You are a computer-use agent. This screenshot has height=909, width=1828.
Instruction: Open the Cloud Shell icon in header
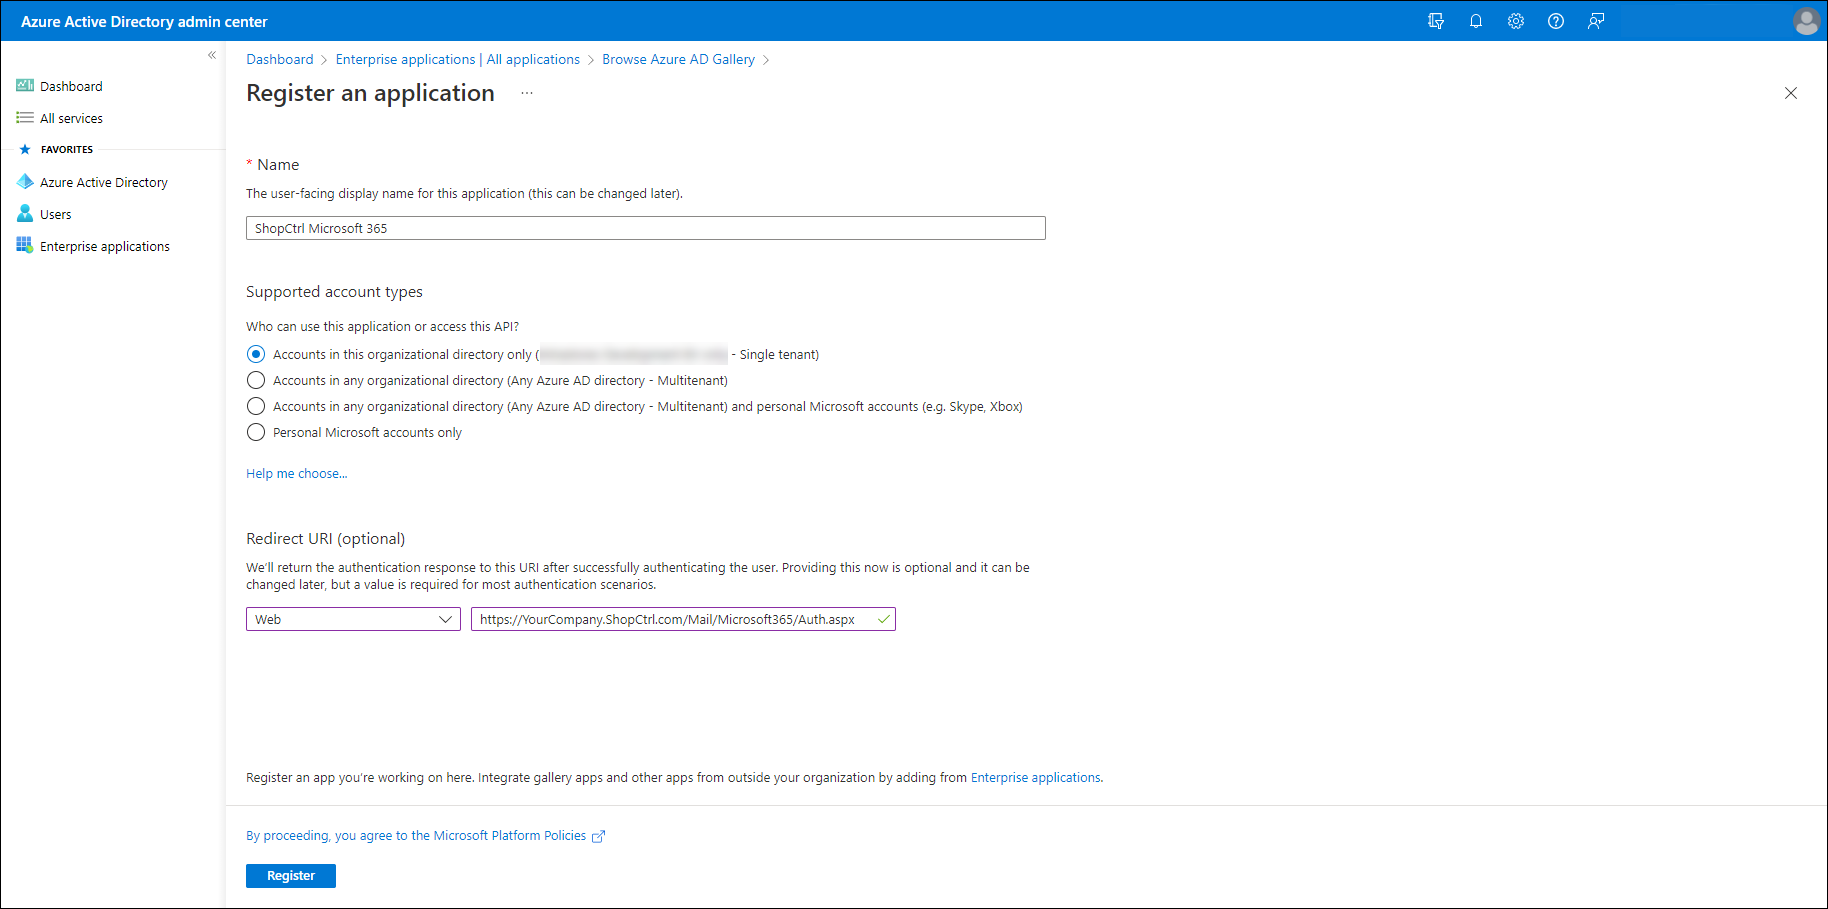pyautogui.click(x=1436, y=21)
